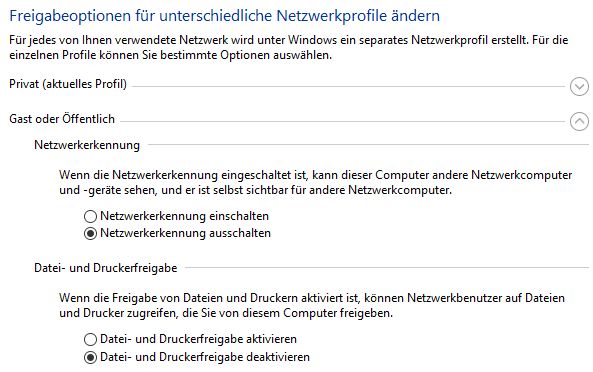Click the page title Freigabeoptionen für unterschiedliche Netzwerkprofile
This screenshot has height=372, width=593.
pyautogui.click(x=225, y=16)
